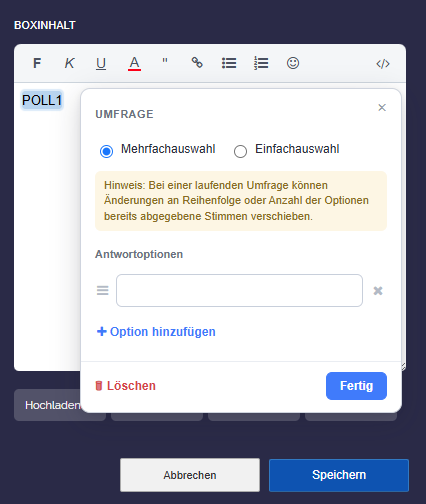Click Option hinzufügen link
The height and width of the screenshot is (504, 426).
coord(156,332)
